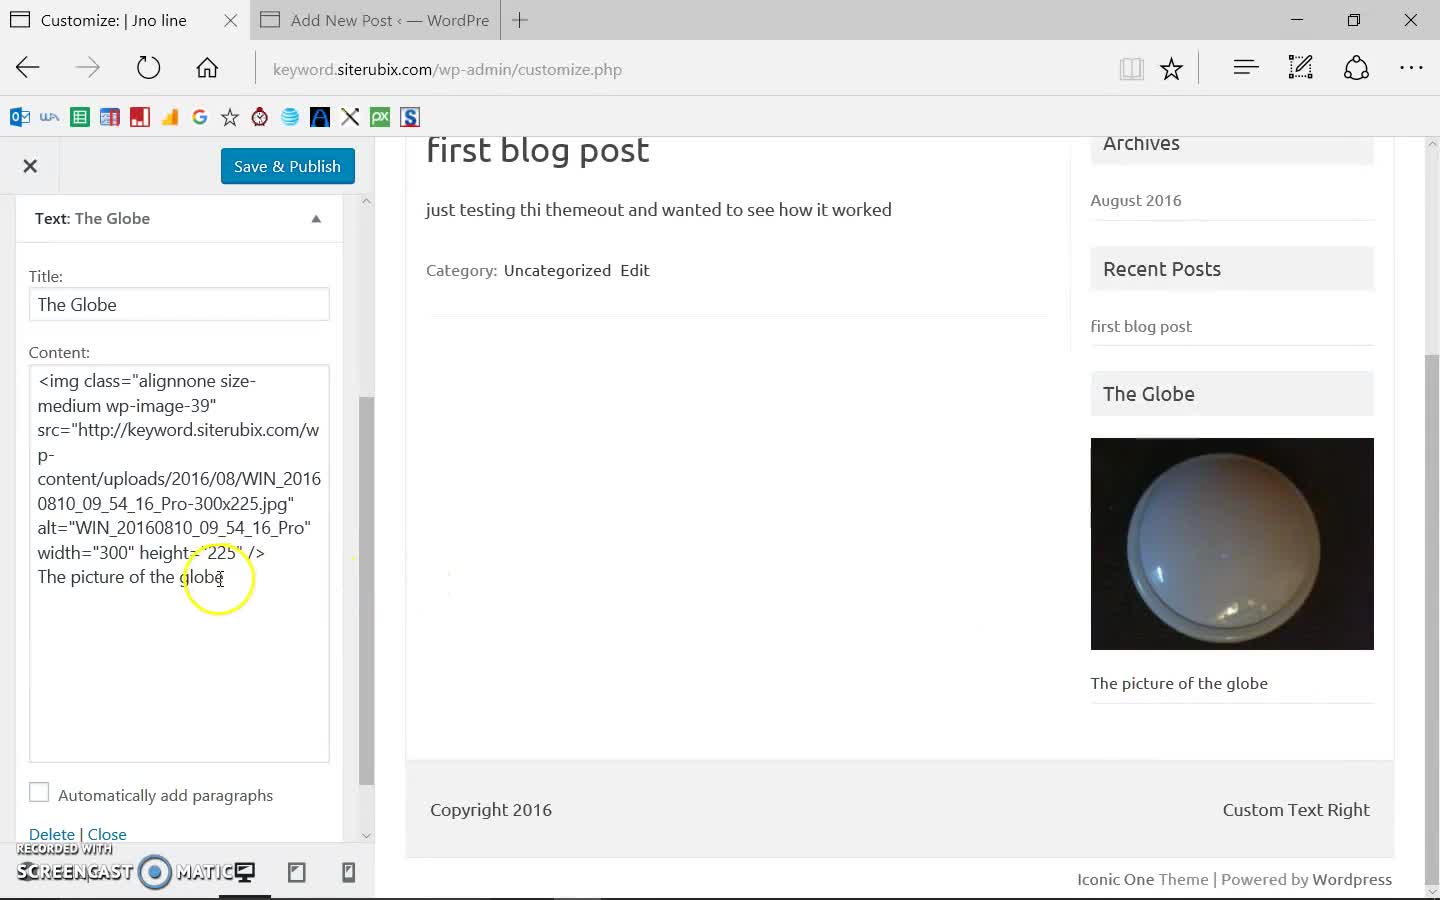The height and width of the screenshot is (900, 1440).
Task: Go to browser home page
Action: click(x=207, y=68)
